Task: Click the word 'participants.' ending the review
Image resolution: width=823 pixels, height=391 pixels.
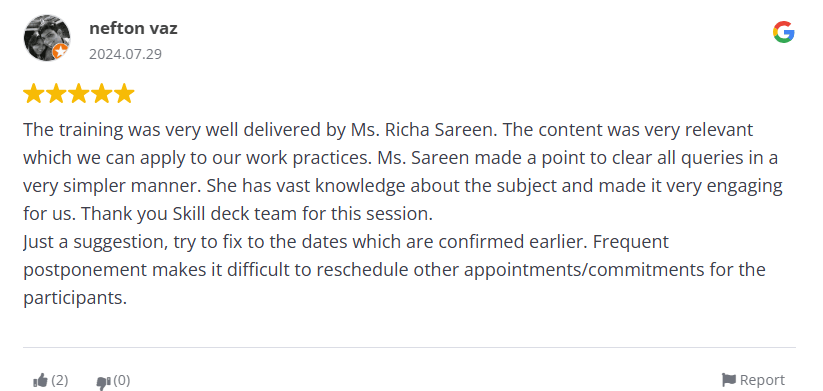Action: pos(75,299)
